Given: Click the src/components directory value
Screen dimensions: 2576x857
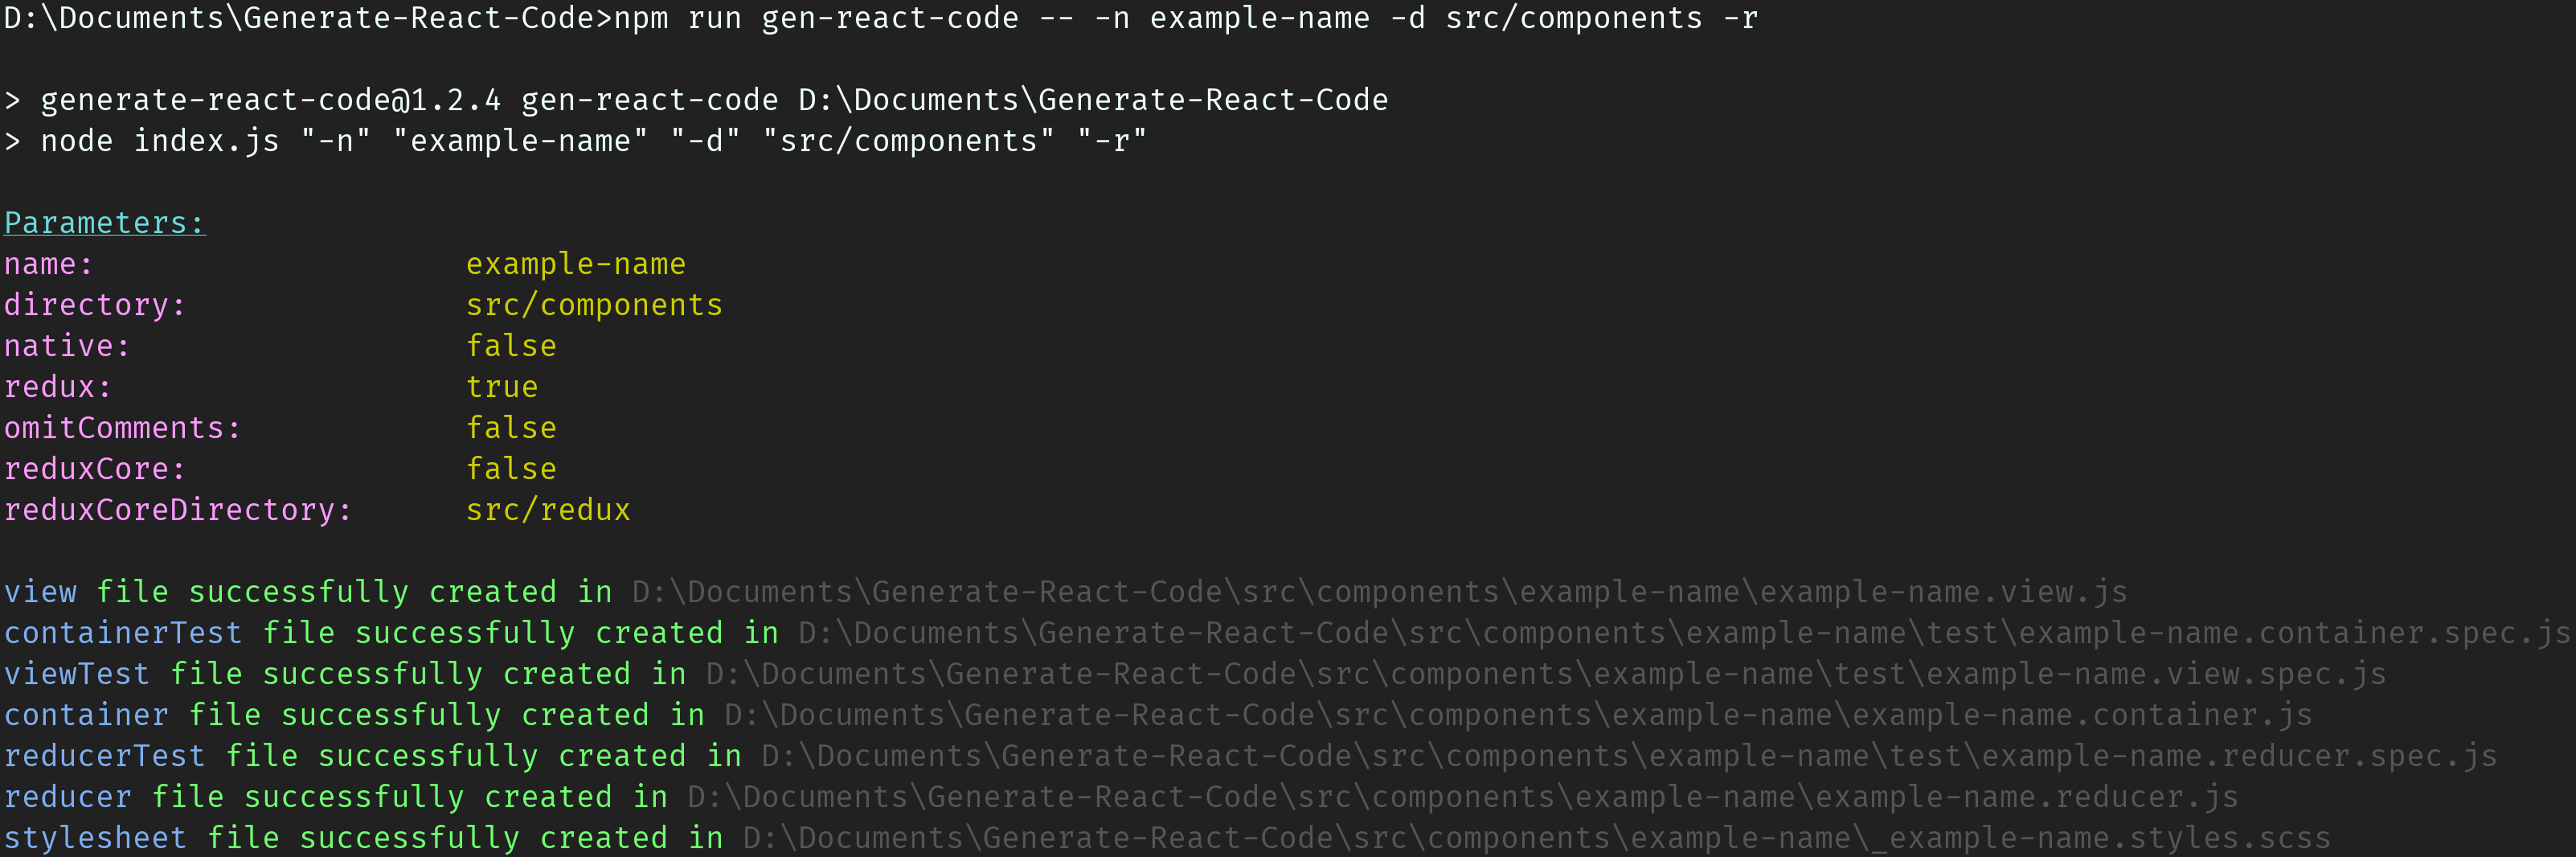Looking at the screenshot, I should click(x=594, y=305).
